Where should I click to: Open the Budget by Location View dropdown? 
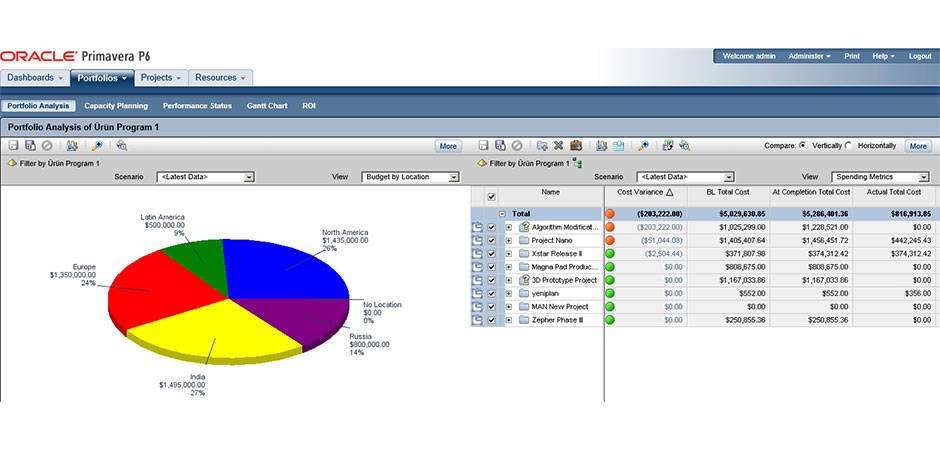[410, 177]
